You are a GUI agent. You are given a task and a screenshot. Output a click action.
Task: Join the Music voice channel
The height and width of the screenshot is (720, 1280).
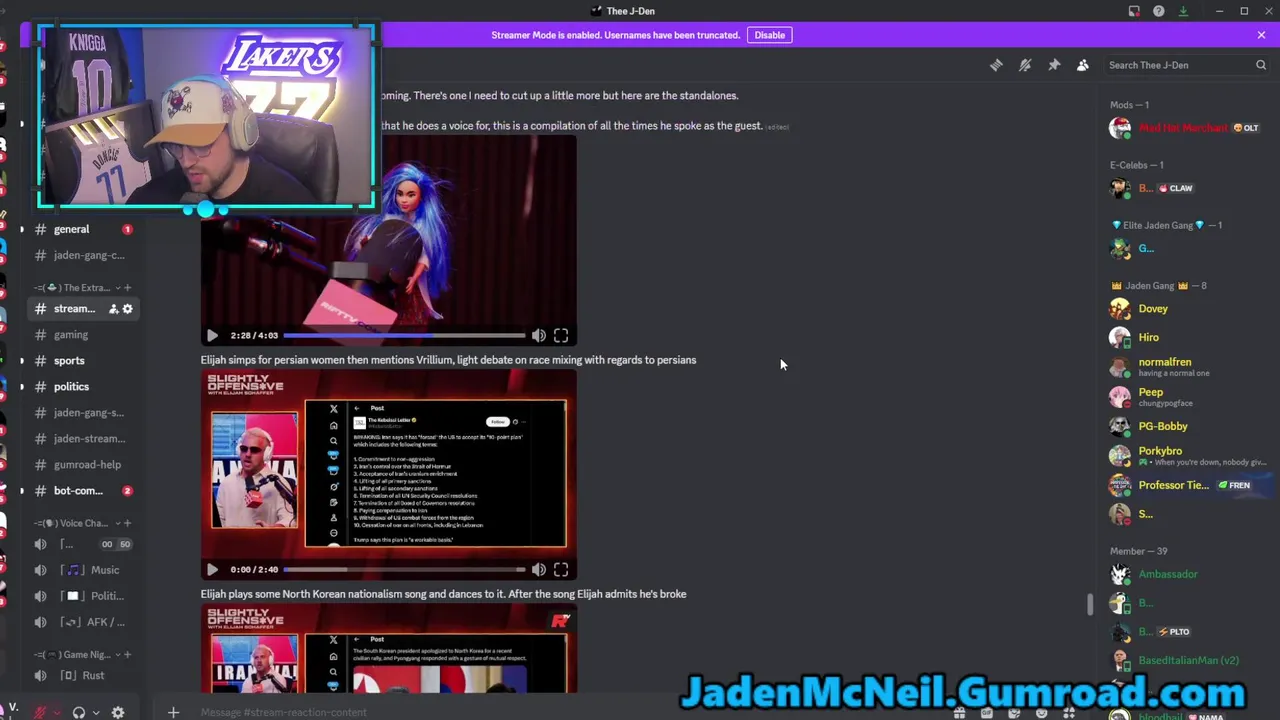point(82,570)
